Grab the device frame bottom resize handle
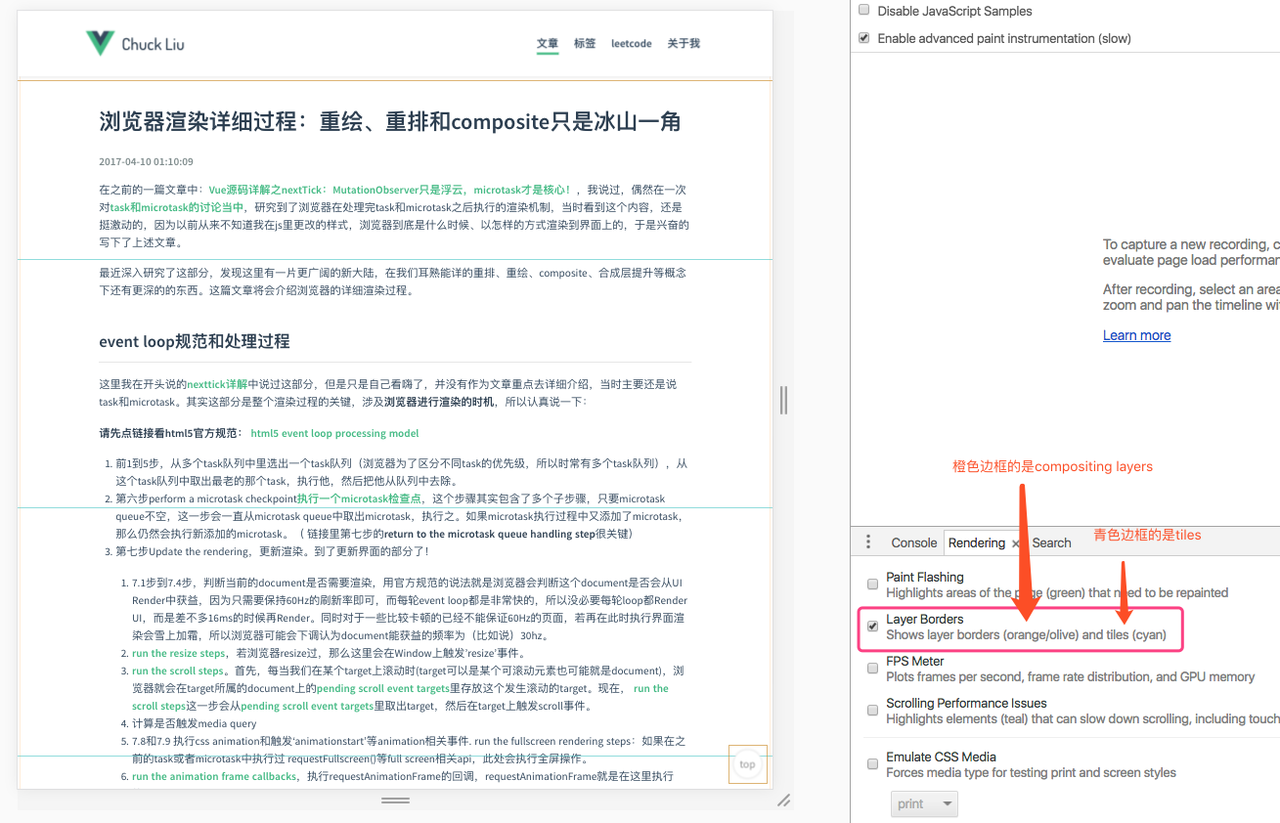The width and height of the screenshot is (1280, 823). click(x=395, y=800)
